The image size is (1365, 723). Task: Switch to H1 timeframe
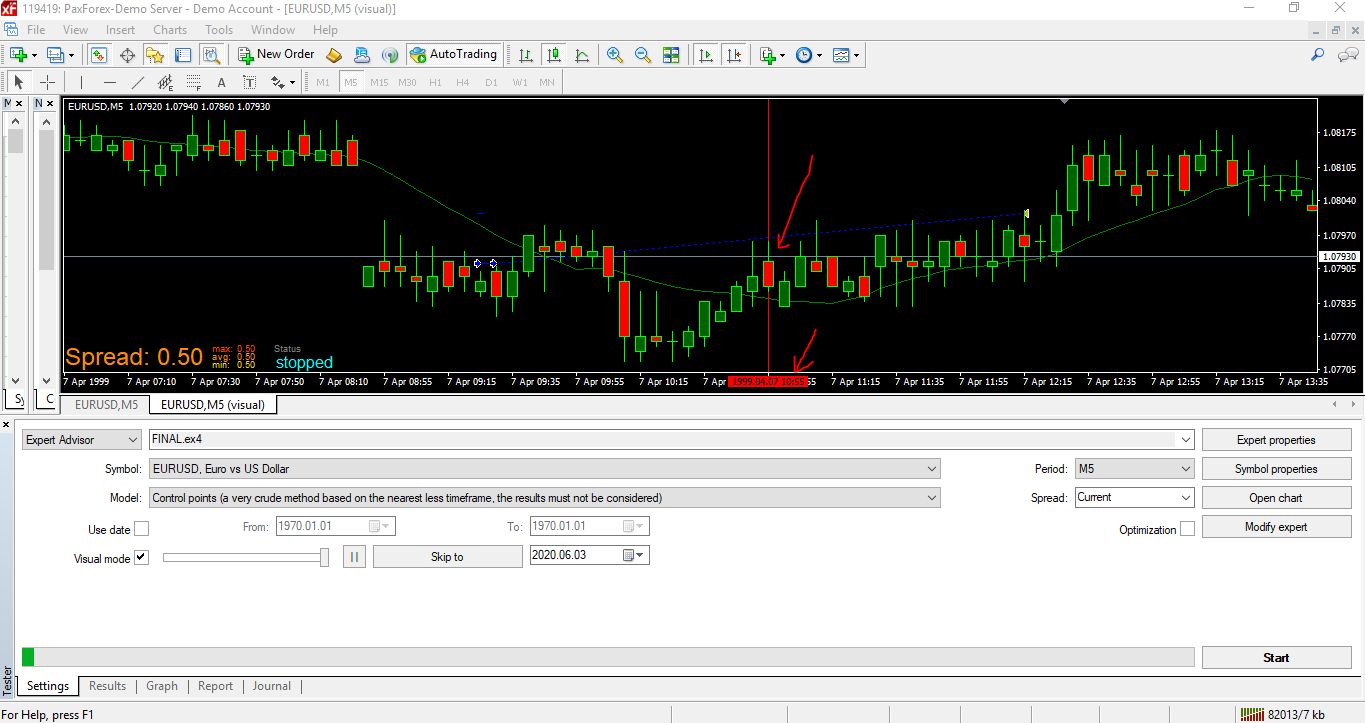[x=435, y=82]
